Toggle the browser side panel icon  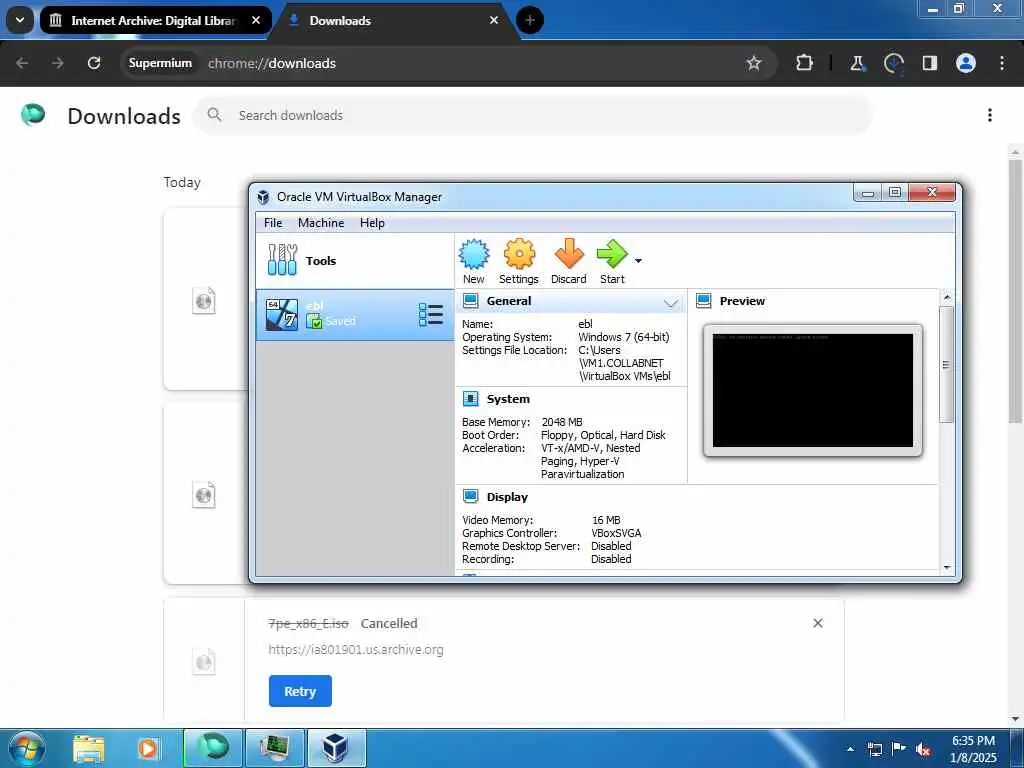pyautogui.click(x=929, y=63)
